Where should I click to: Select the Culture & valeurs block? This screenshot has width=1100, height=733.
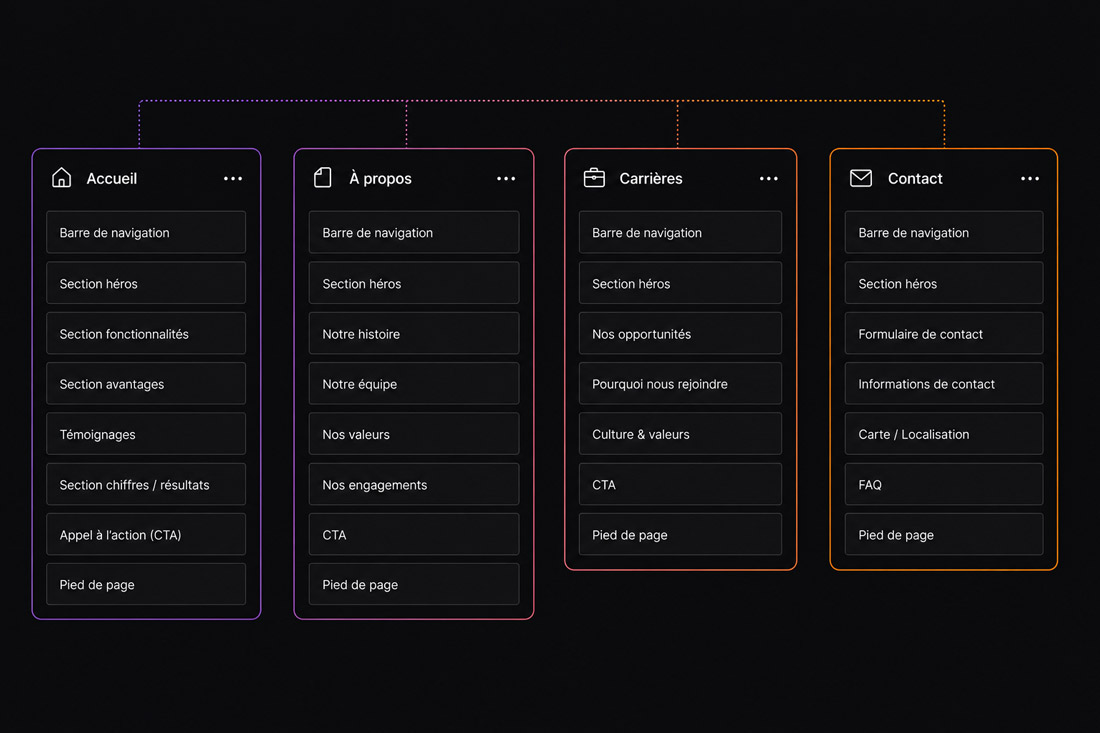coord(680,434)
